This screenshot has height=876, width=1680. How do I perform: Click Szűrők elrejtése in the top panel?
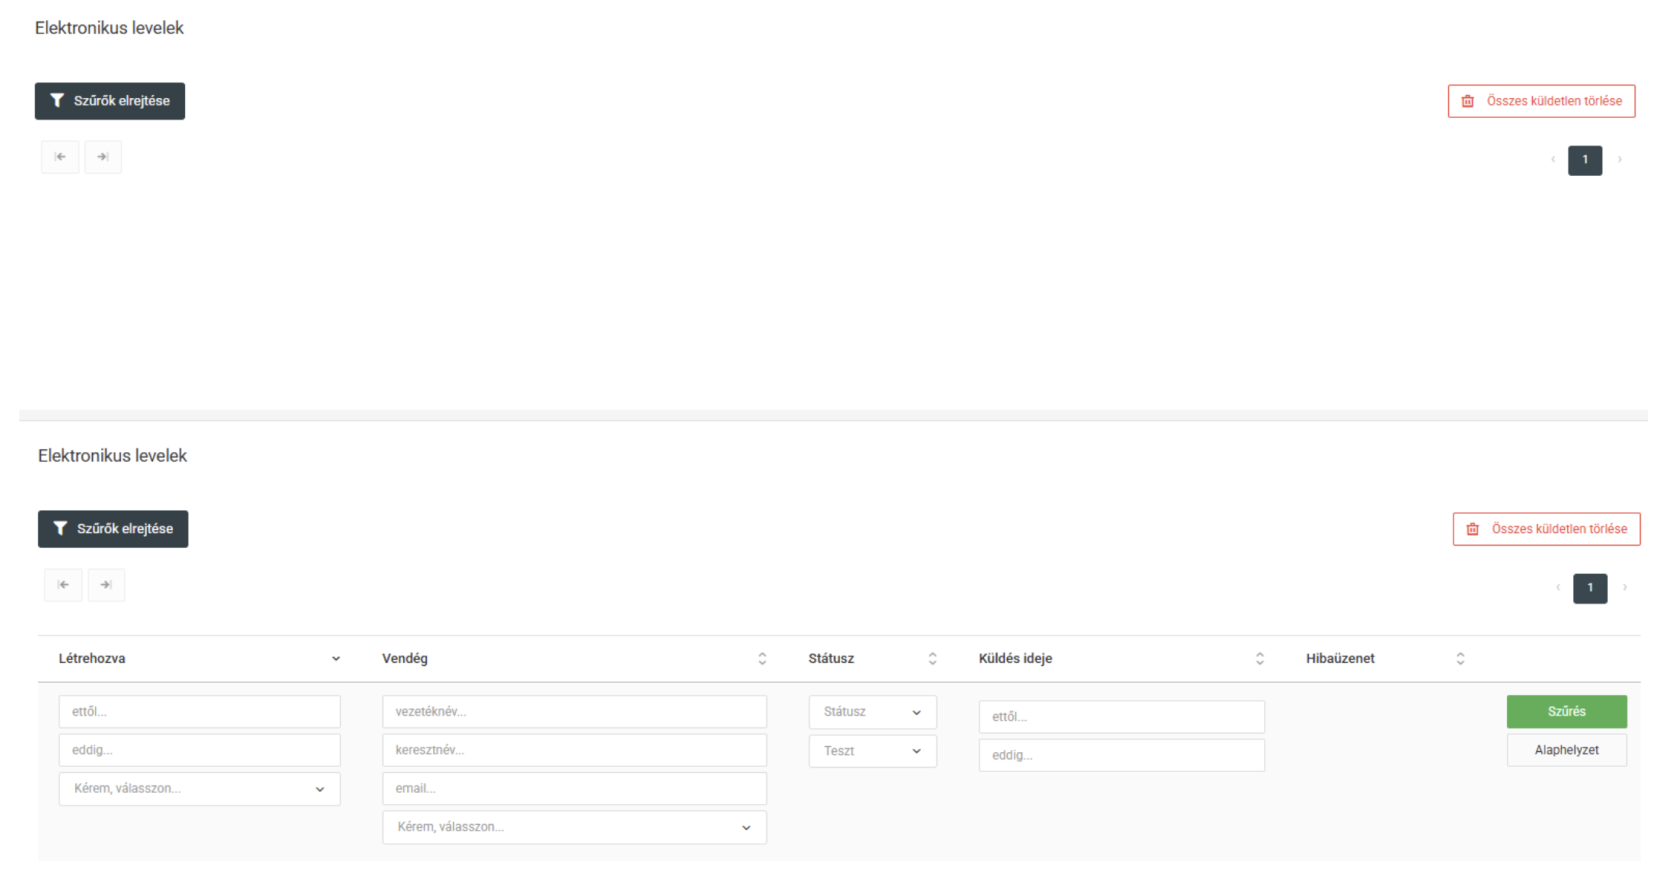point(110,101)
